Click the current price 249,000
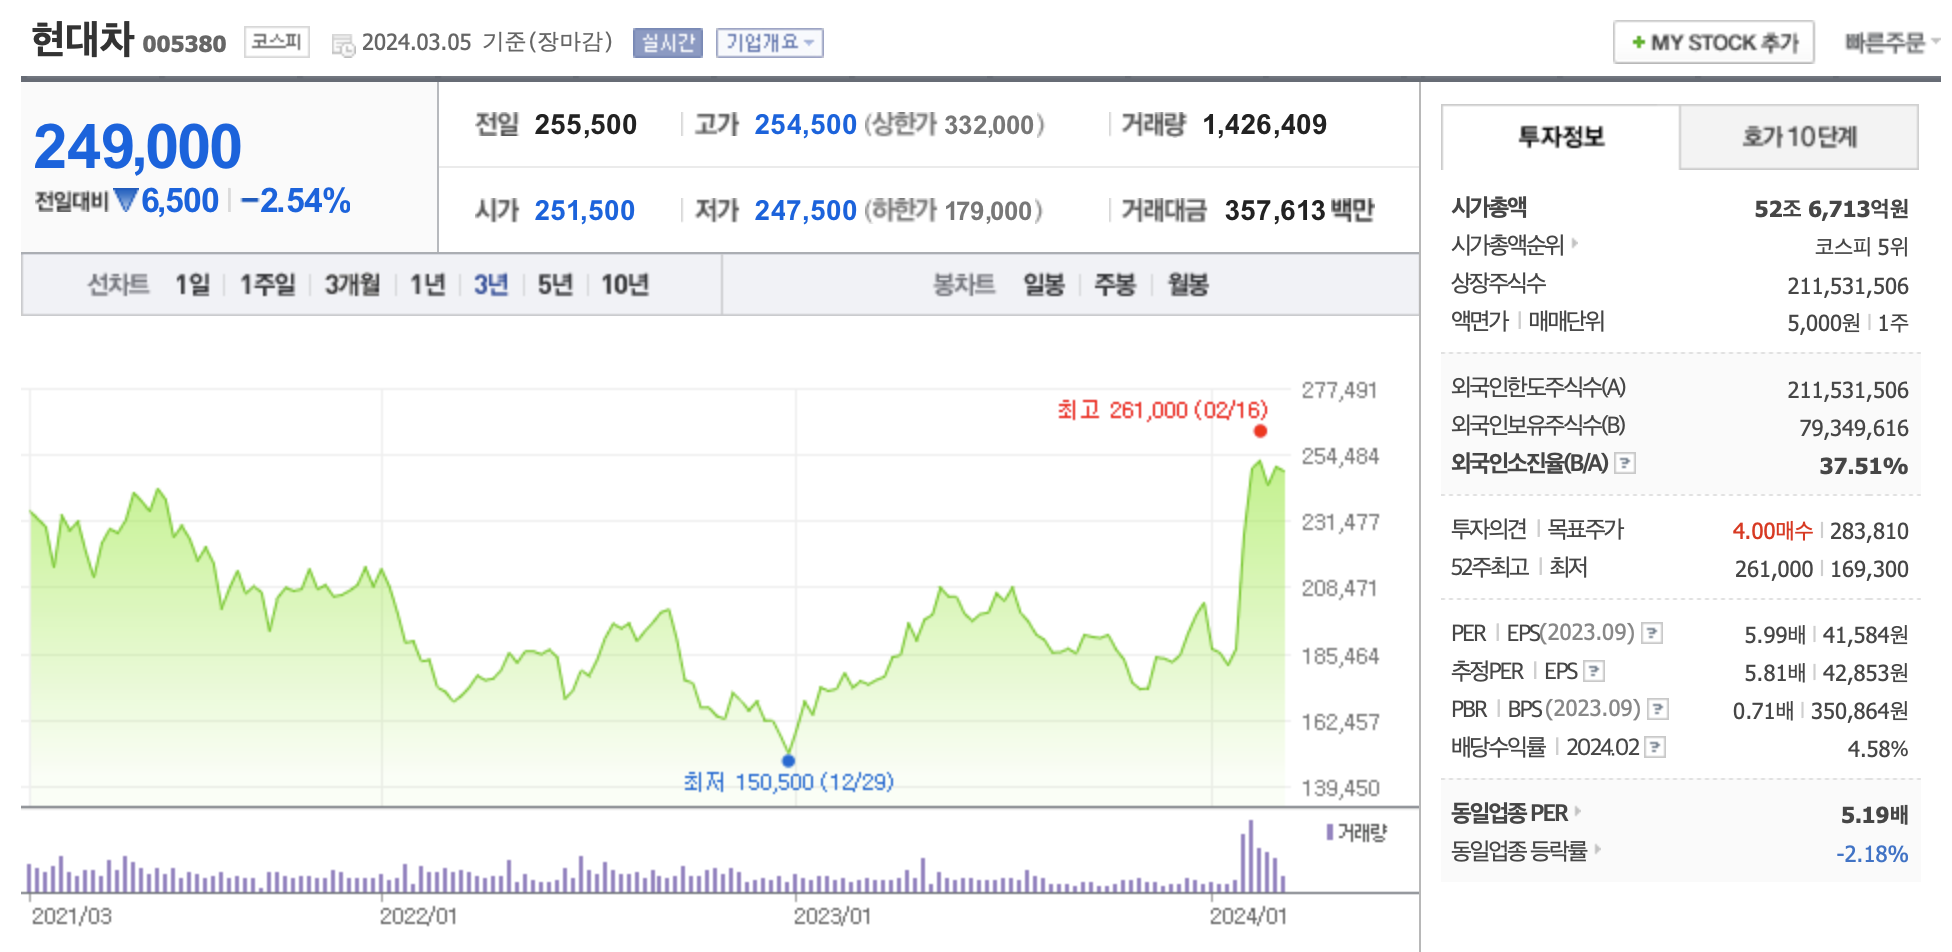The height and width of the screenshot is (952, 1952). (138, 147)
